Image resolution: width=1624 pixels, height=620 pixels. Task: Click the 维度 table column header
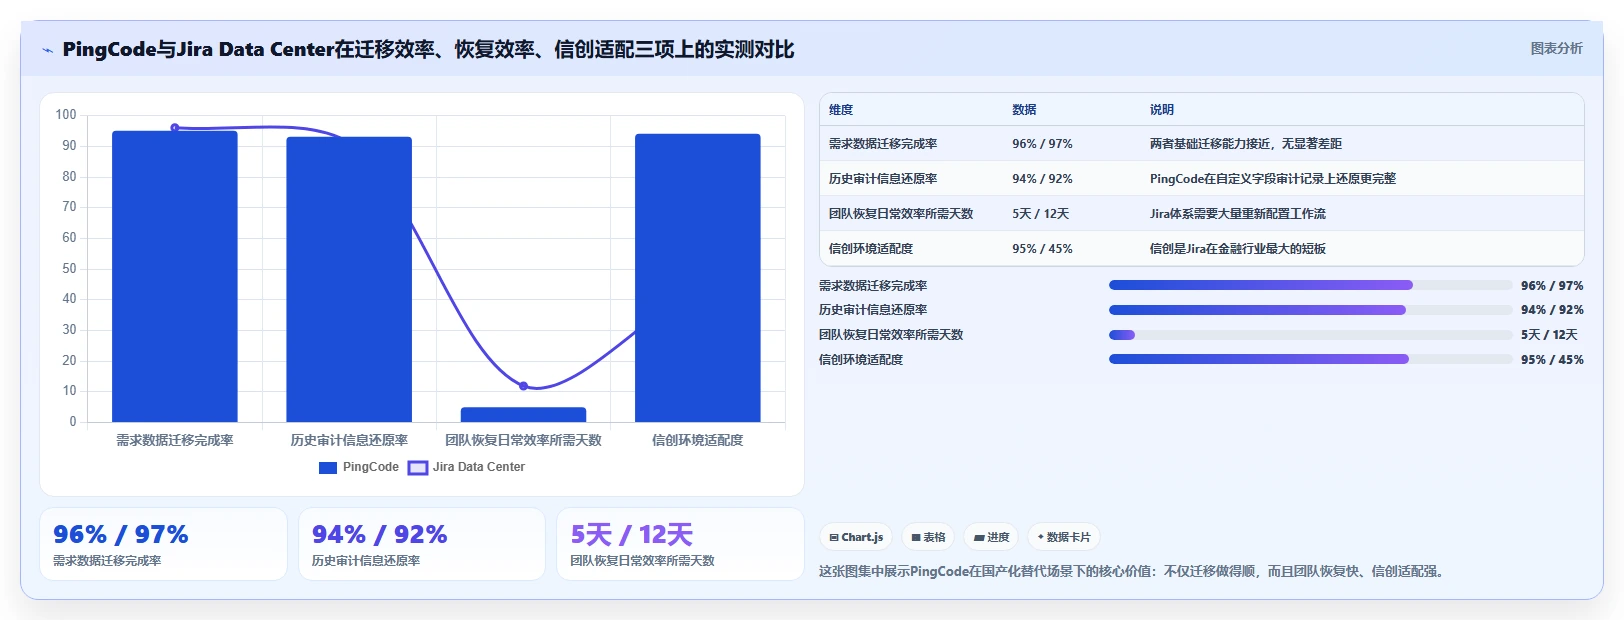pyautogui.click(x=841, y=110)
